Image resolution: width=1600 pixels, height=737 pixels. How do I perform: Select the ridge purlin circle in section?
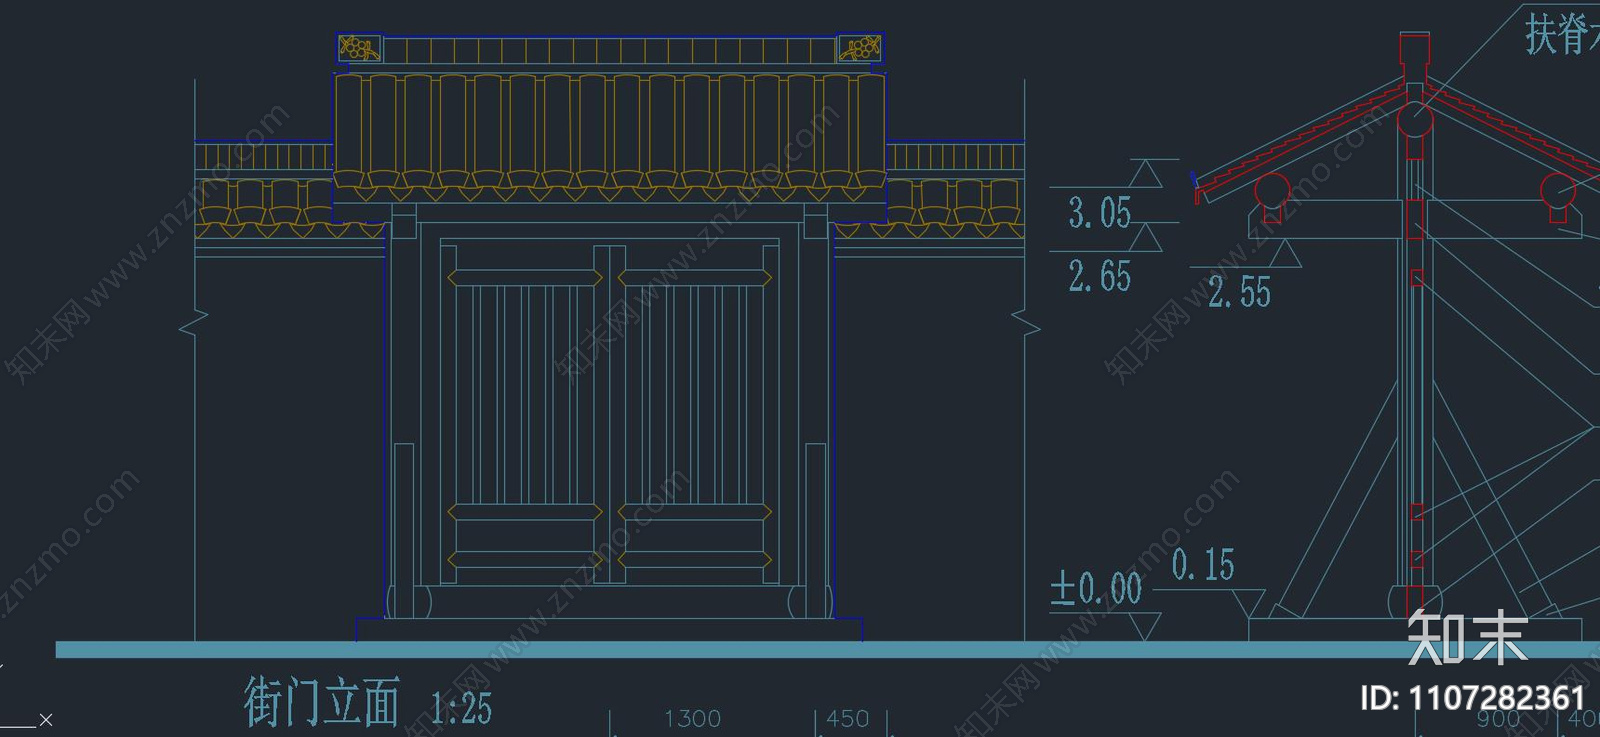[1415, 120]
